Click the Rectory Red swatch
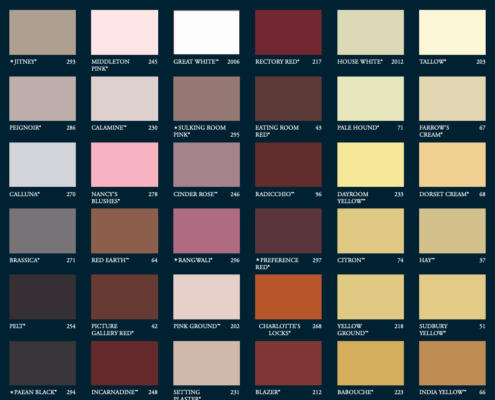This screenshot has height=400, width=495. point(288,32)
